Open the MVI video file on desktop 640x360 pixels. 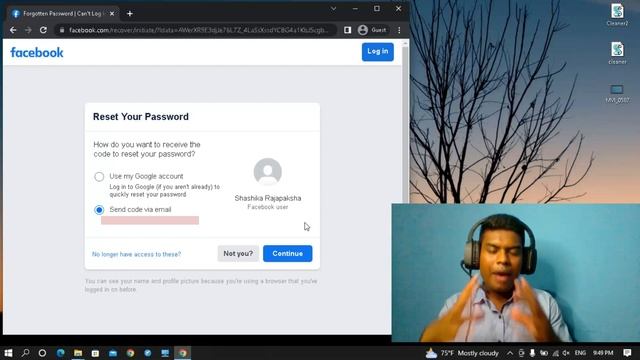(617, 93)
